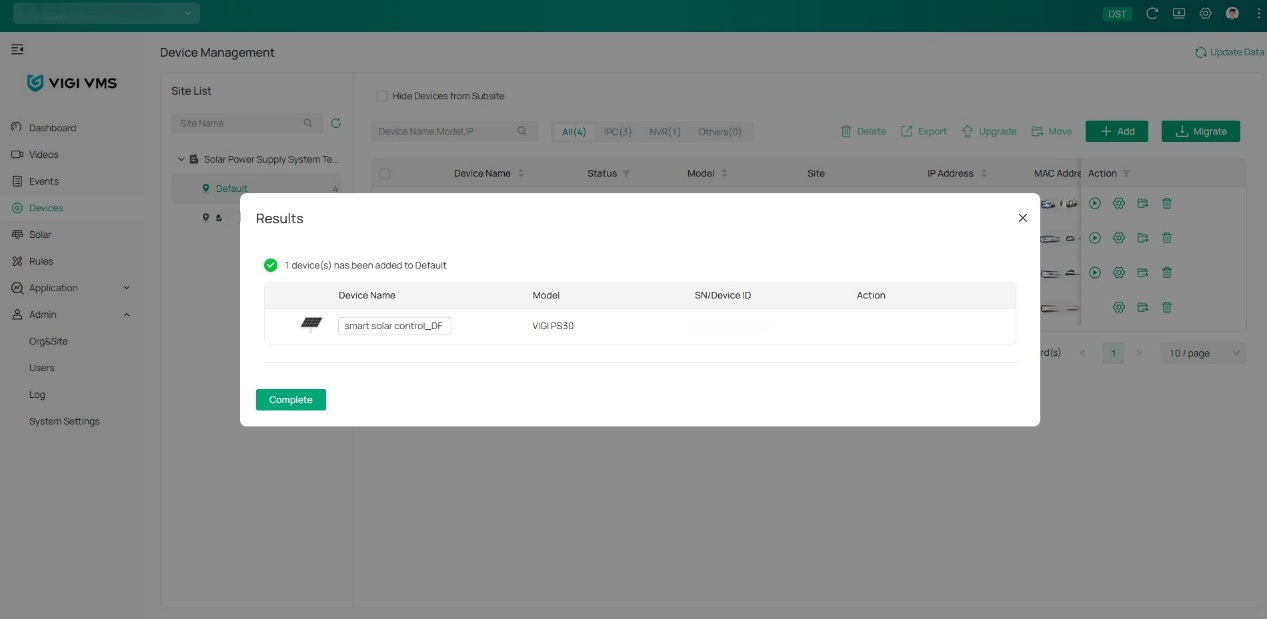The width and height of the screenshot is (1267, 619).
Task: Click the green Add button
Action: click(x=1117, y=131)
